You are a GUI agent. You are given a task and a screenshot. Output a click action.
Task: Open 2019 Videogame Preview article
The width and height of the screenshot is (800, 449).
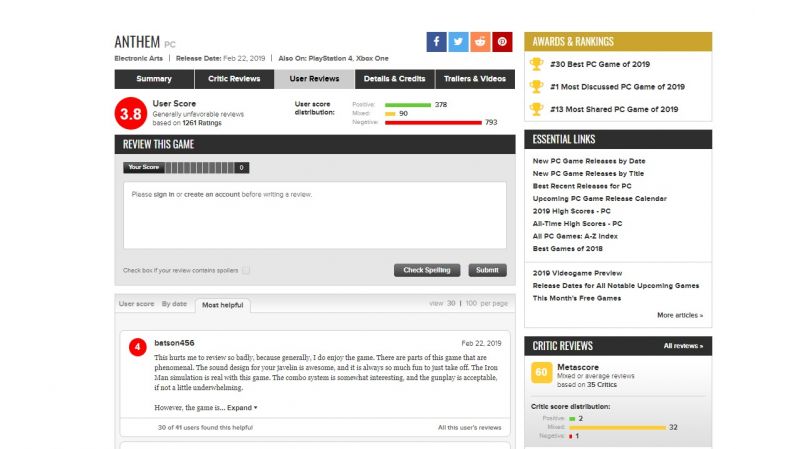click(x=578, y=273)
